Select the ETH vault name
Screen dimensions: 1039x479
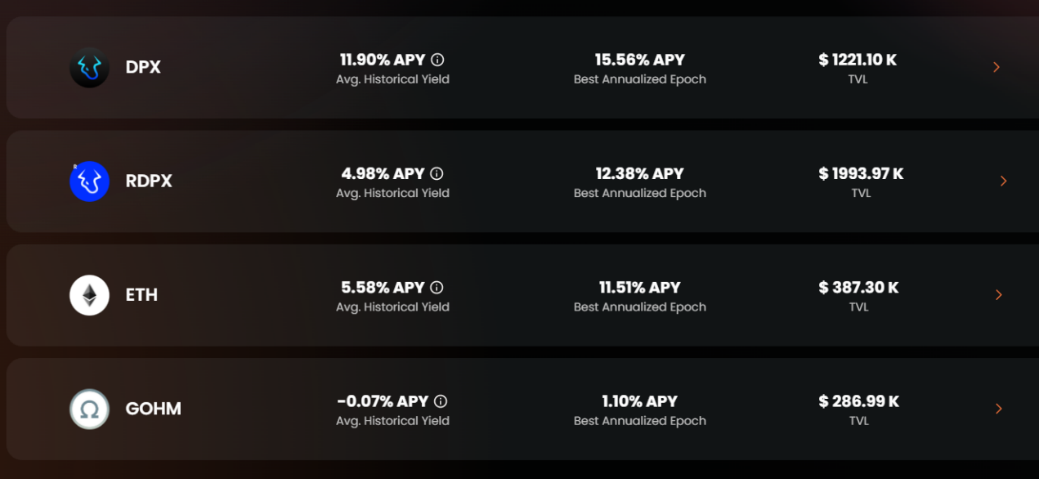pyautogui.click(x=142, y=295)
